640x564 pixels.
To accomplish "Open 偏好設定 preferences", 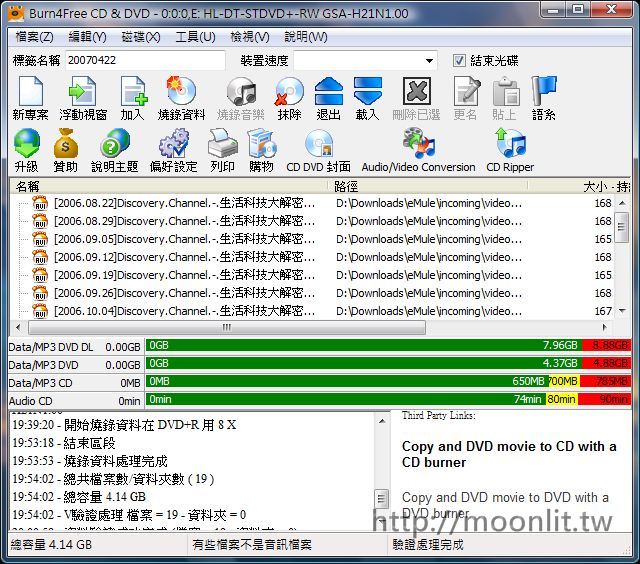I will 173,151.
